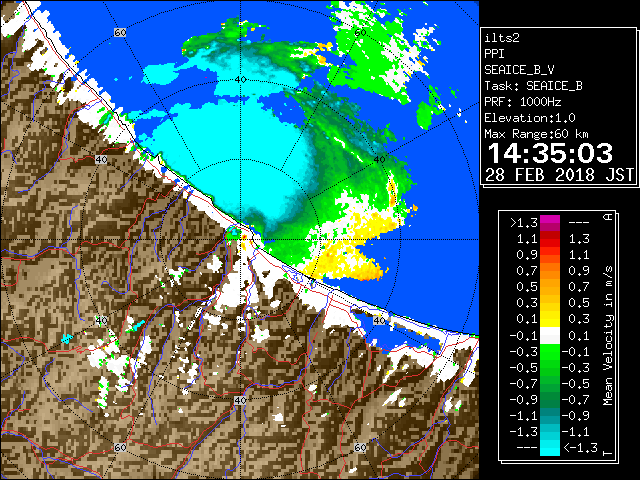Select the "SEAICE_B_V" product label
This screenshot has height=480, width=640.
click(519, 70)
